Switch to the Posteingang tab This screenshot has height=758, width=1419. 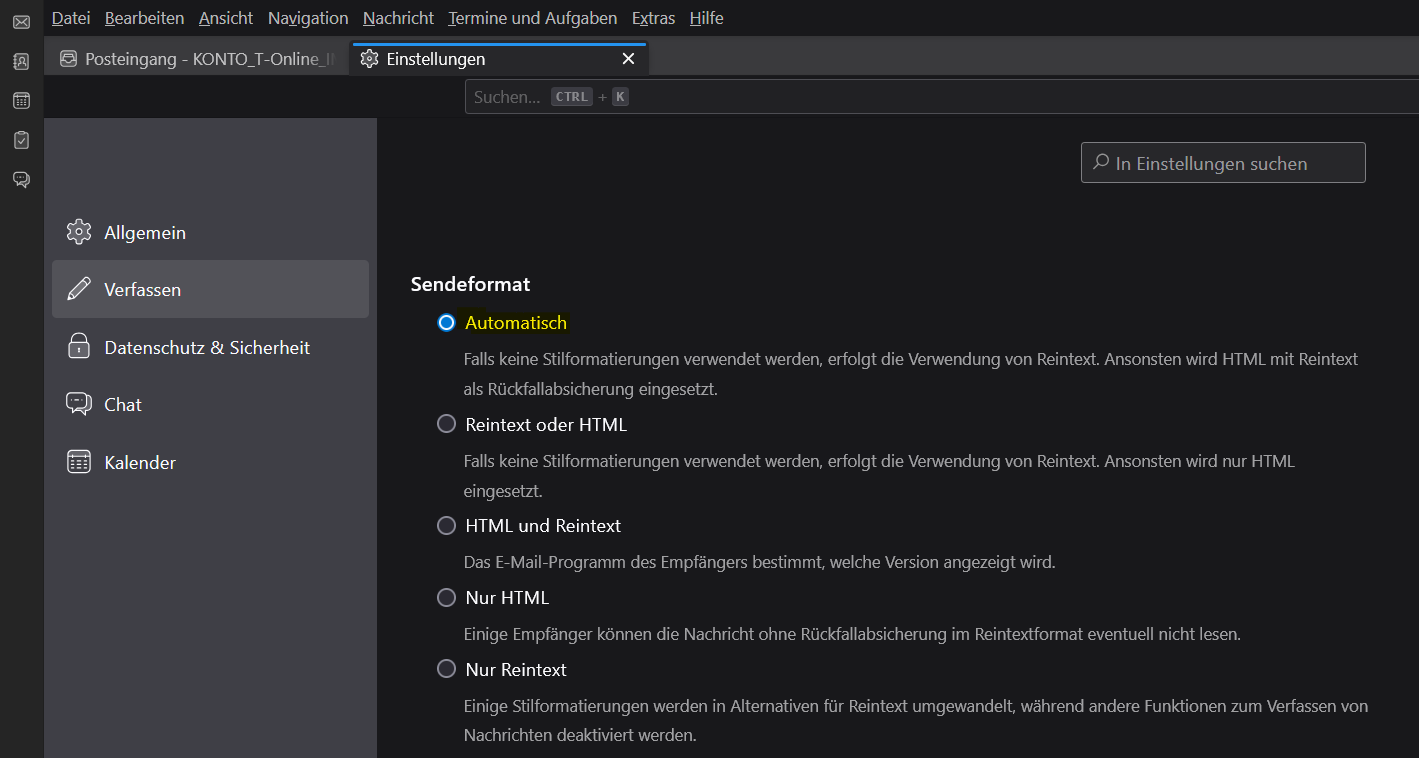coord(198,59)
